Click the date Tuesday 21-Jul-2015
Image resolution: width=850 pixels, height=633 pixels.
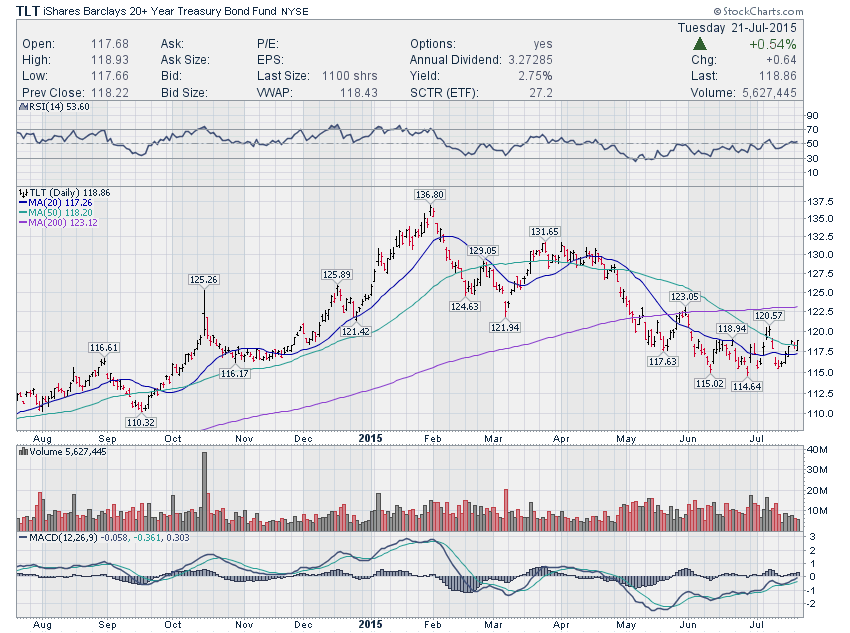[737, 28]
